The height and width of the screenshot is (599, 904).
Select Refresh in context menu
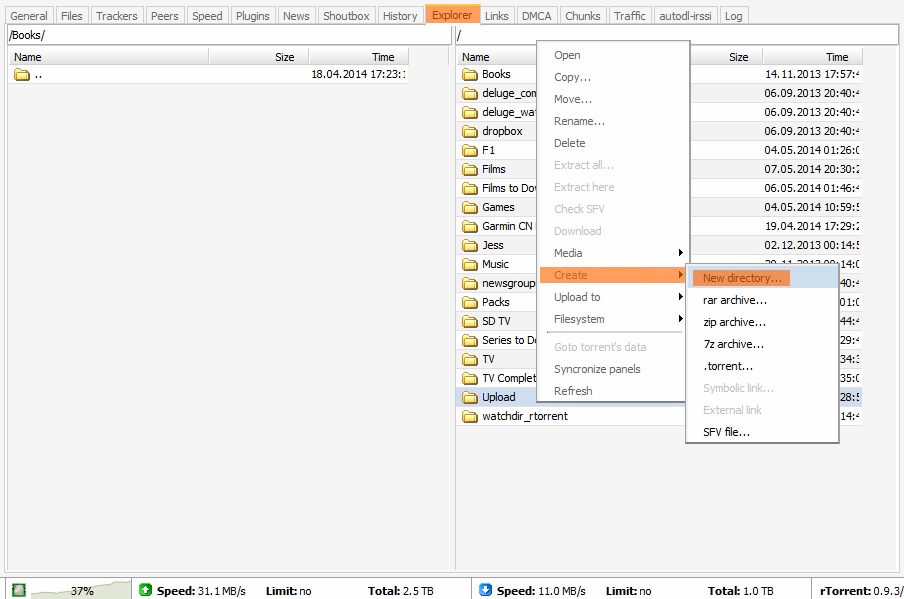click(x=573, y=391)
